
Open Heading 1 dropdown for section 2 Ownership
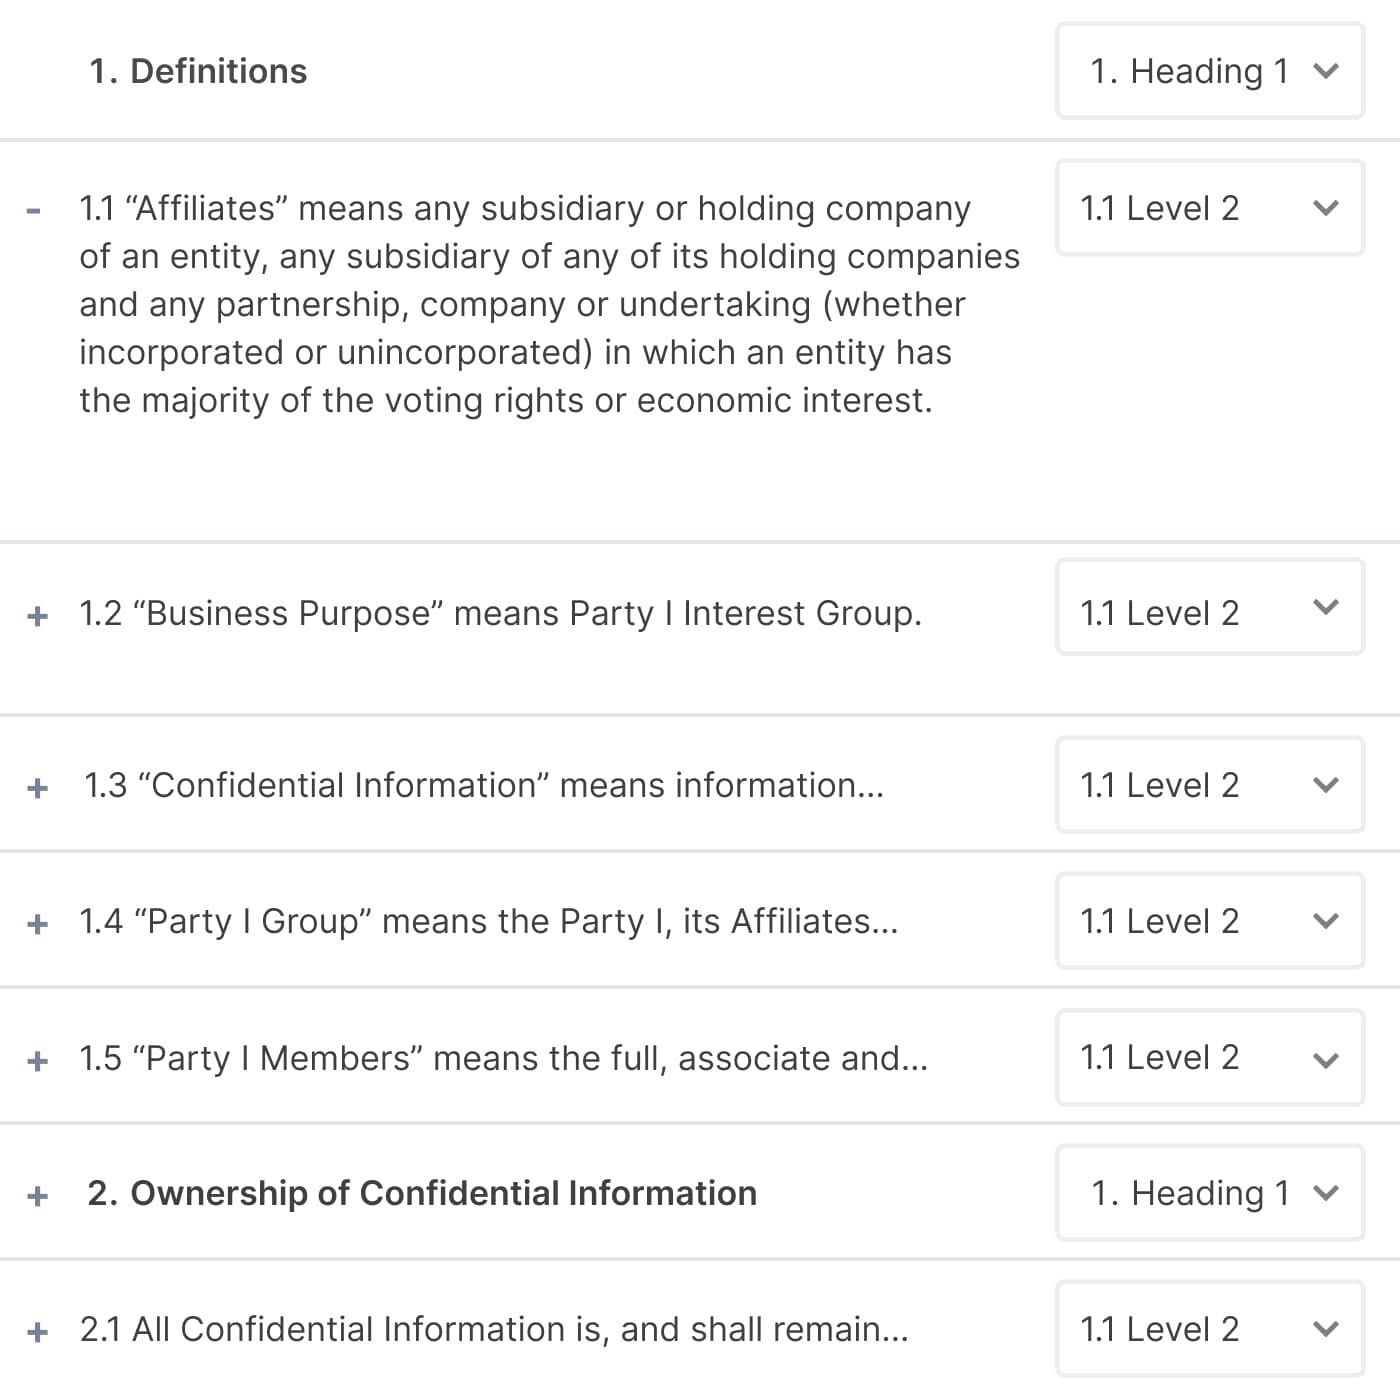click(x=1210, y=1193)
